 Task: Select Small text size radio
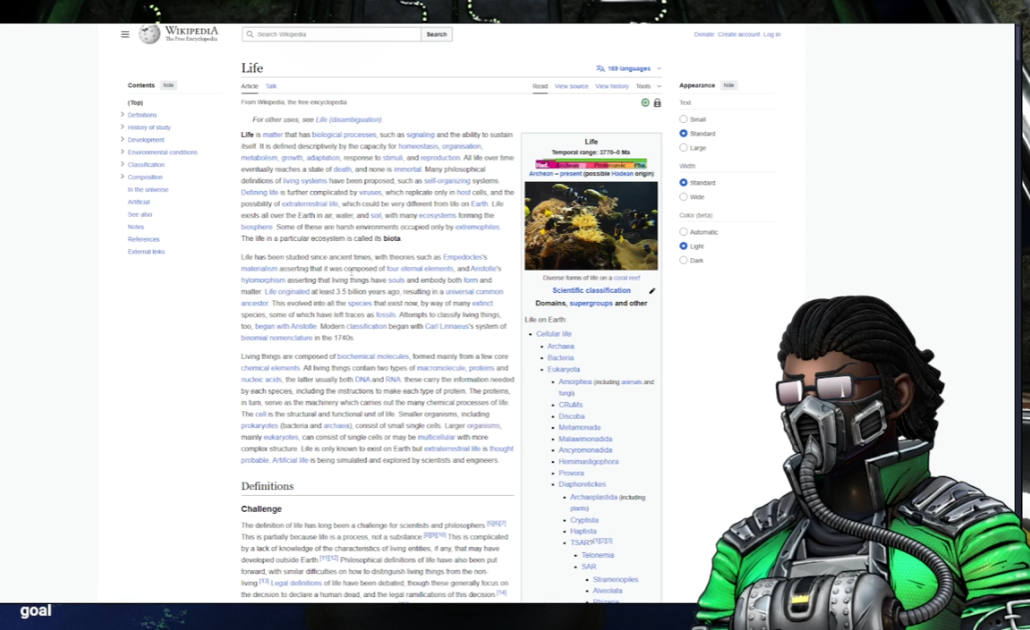click(683, 119)
